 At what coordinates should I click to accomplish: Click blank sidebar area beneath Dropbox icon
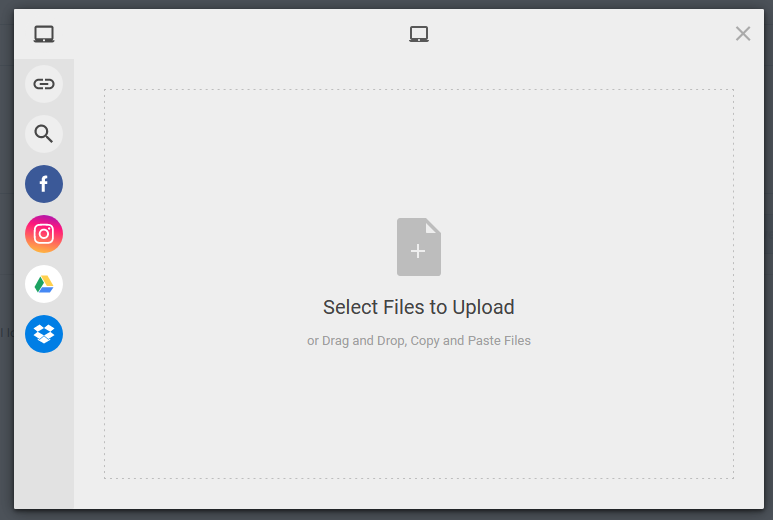point(44,430)
